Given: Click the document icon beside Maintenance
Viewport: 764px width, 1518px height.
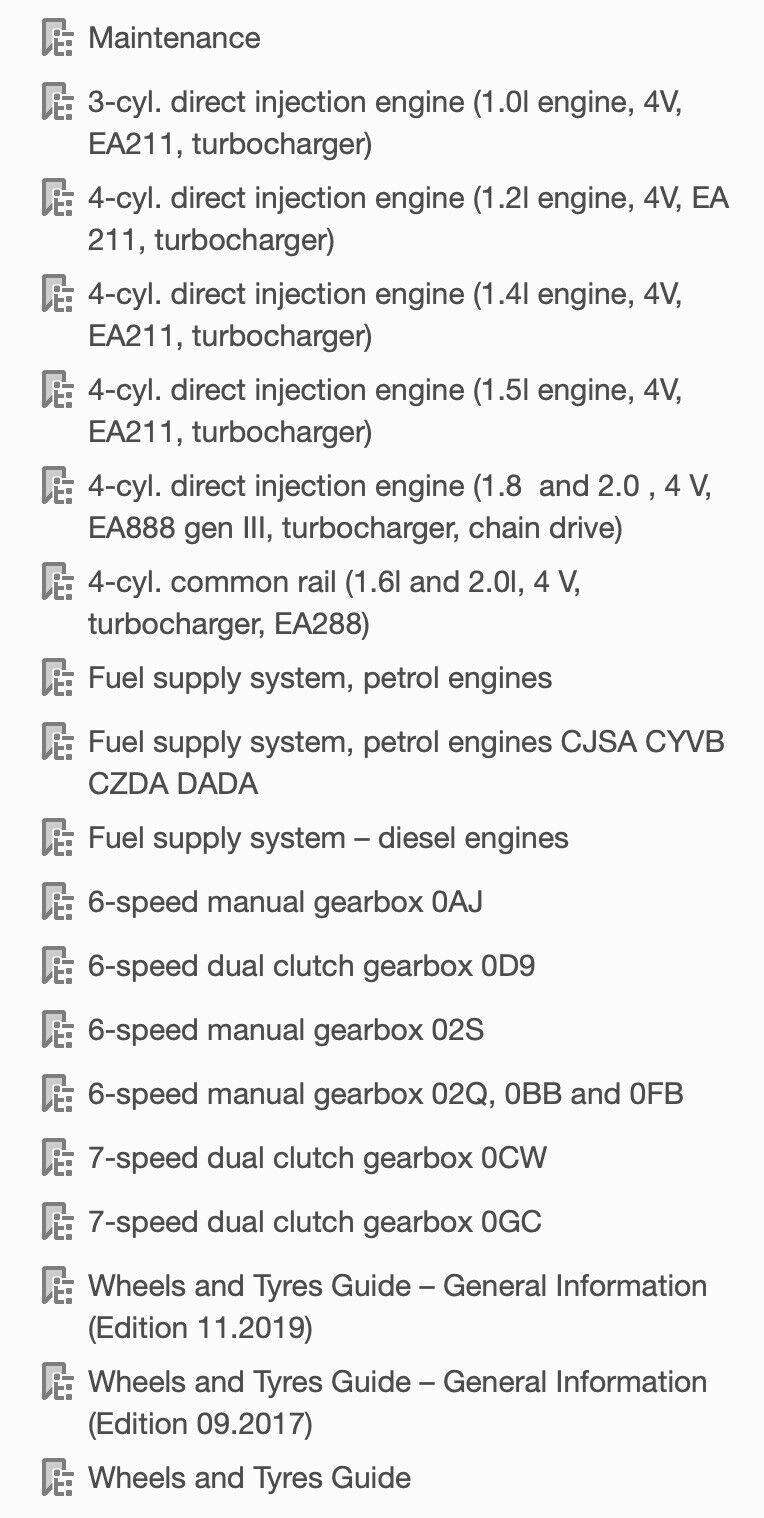Looking at the screenshot, I should coord(58,38).
